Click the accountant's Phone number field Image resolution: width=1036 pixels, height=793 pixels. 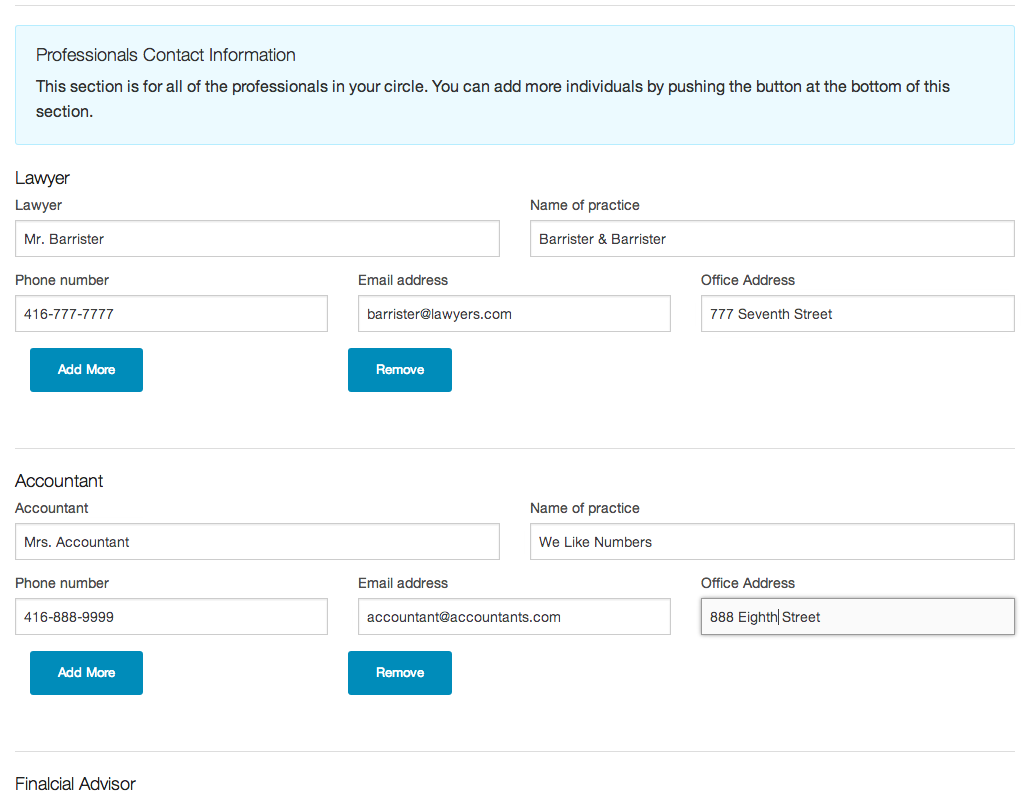170,616
